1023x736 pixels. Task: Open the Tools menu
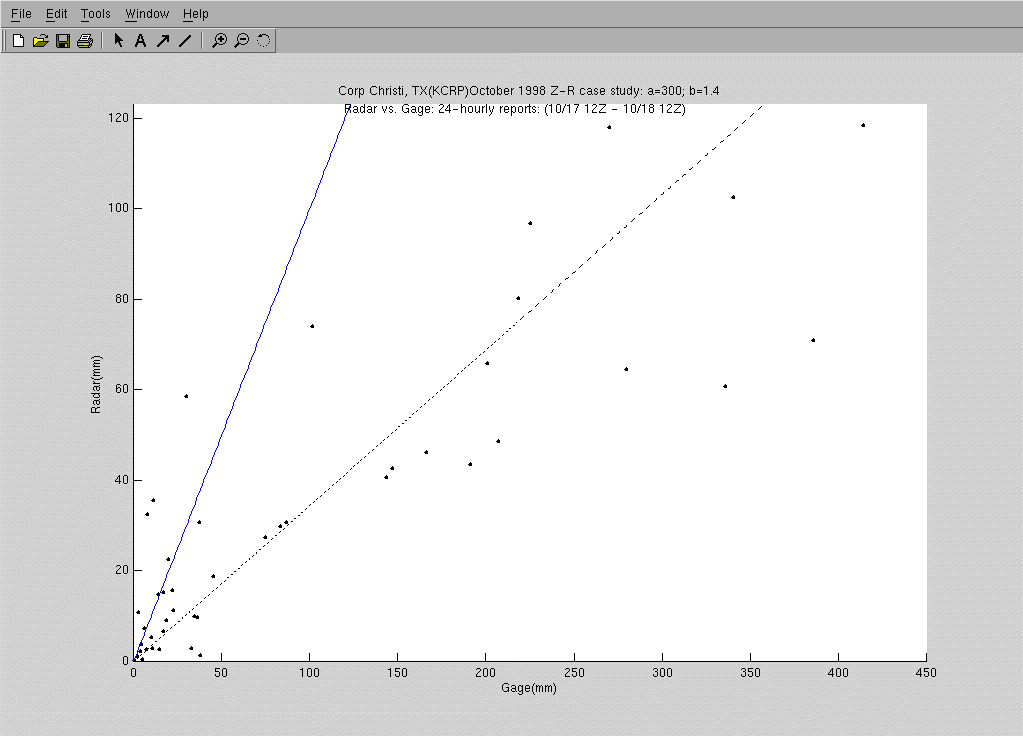pyautogui.click(x=95, y=14)
